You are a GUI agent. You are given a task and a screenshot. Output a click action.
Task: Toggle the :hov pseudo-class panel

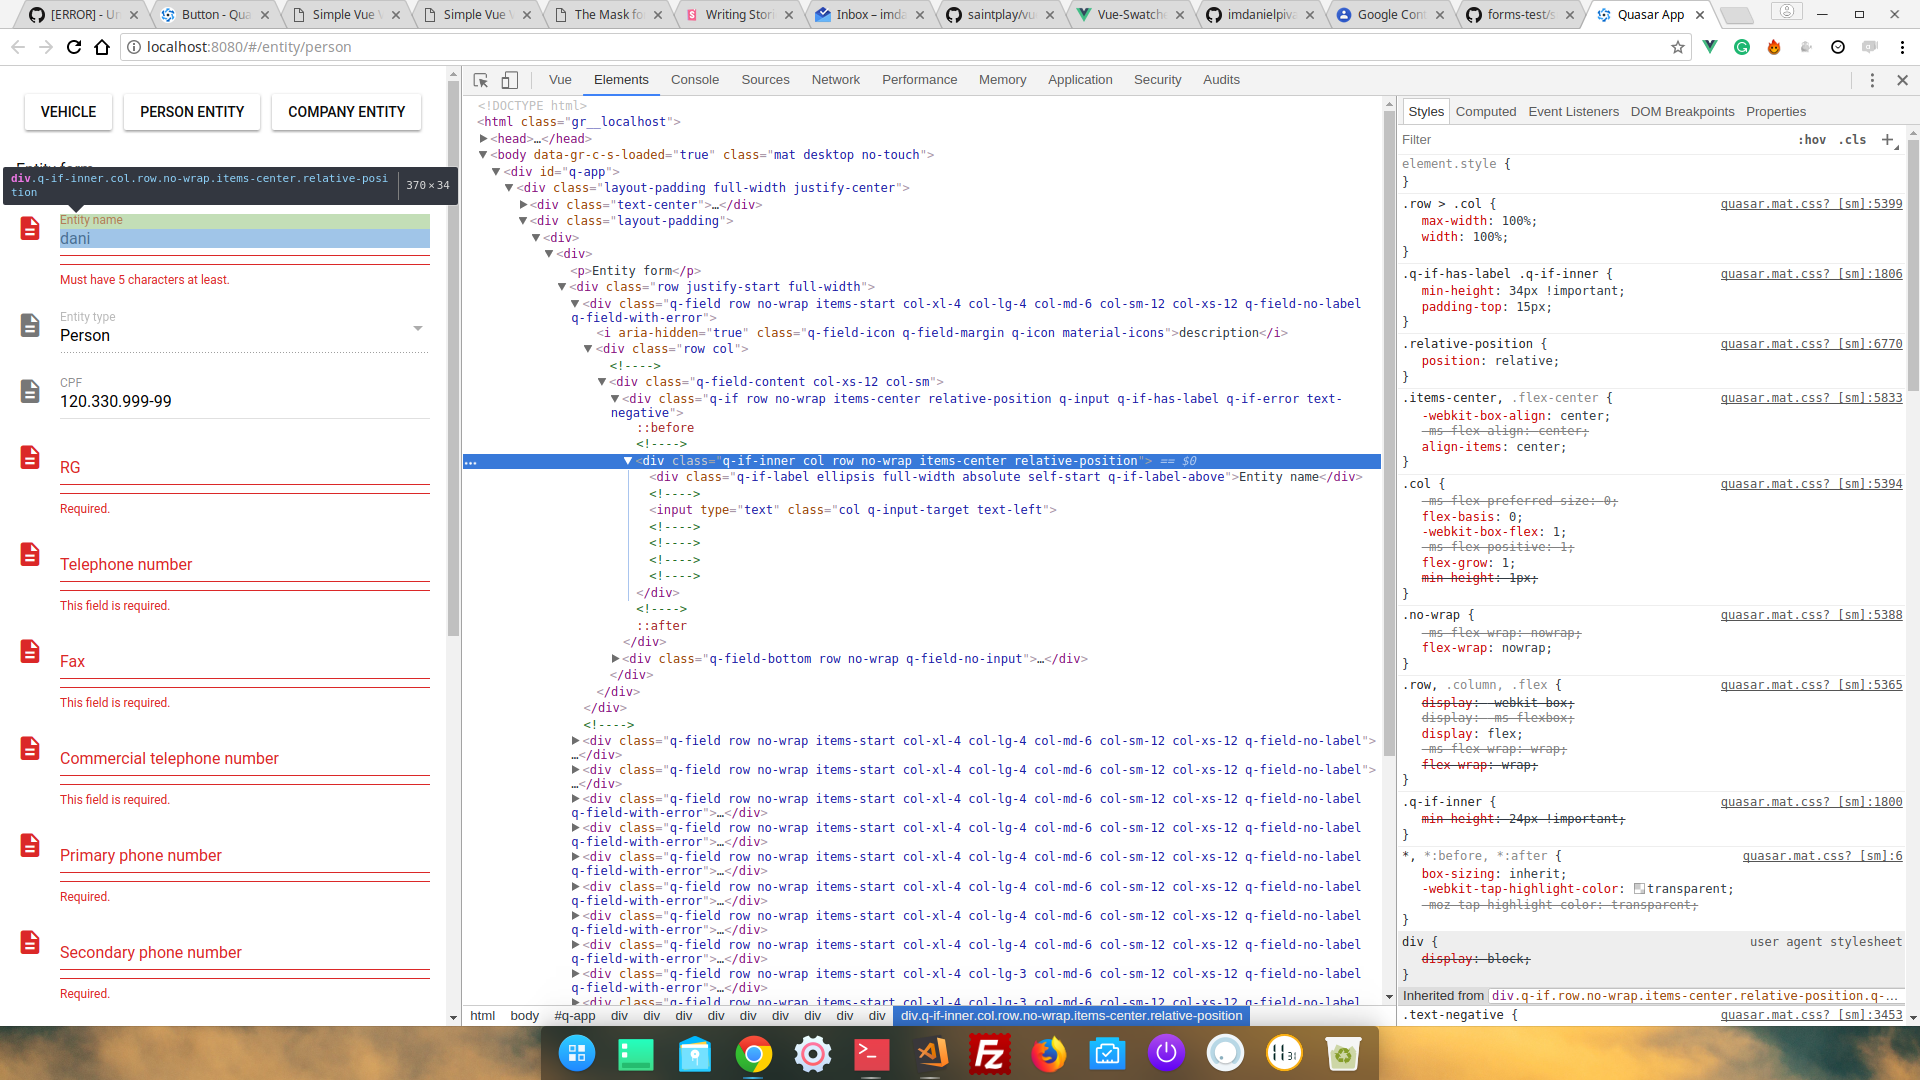click(1813, 140)
